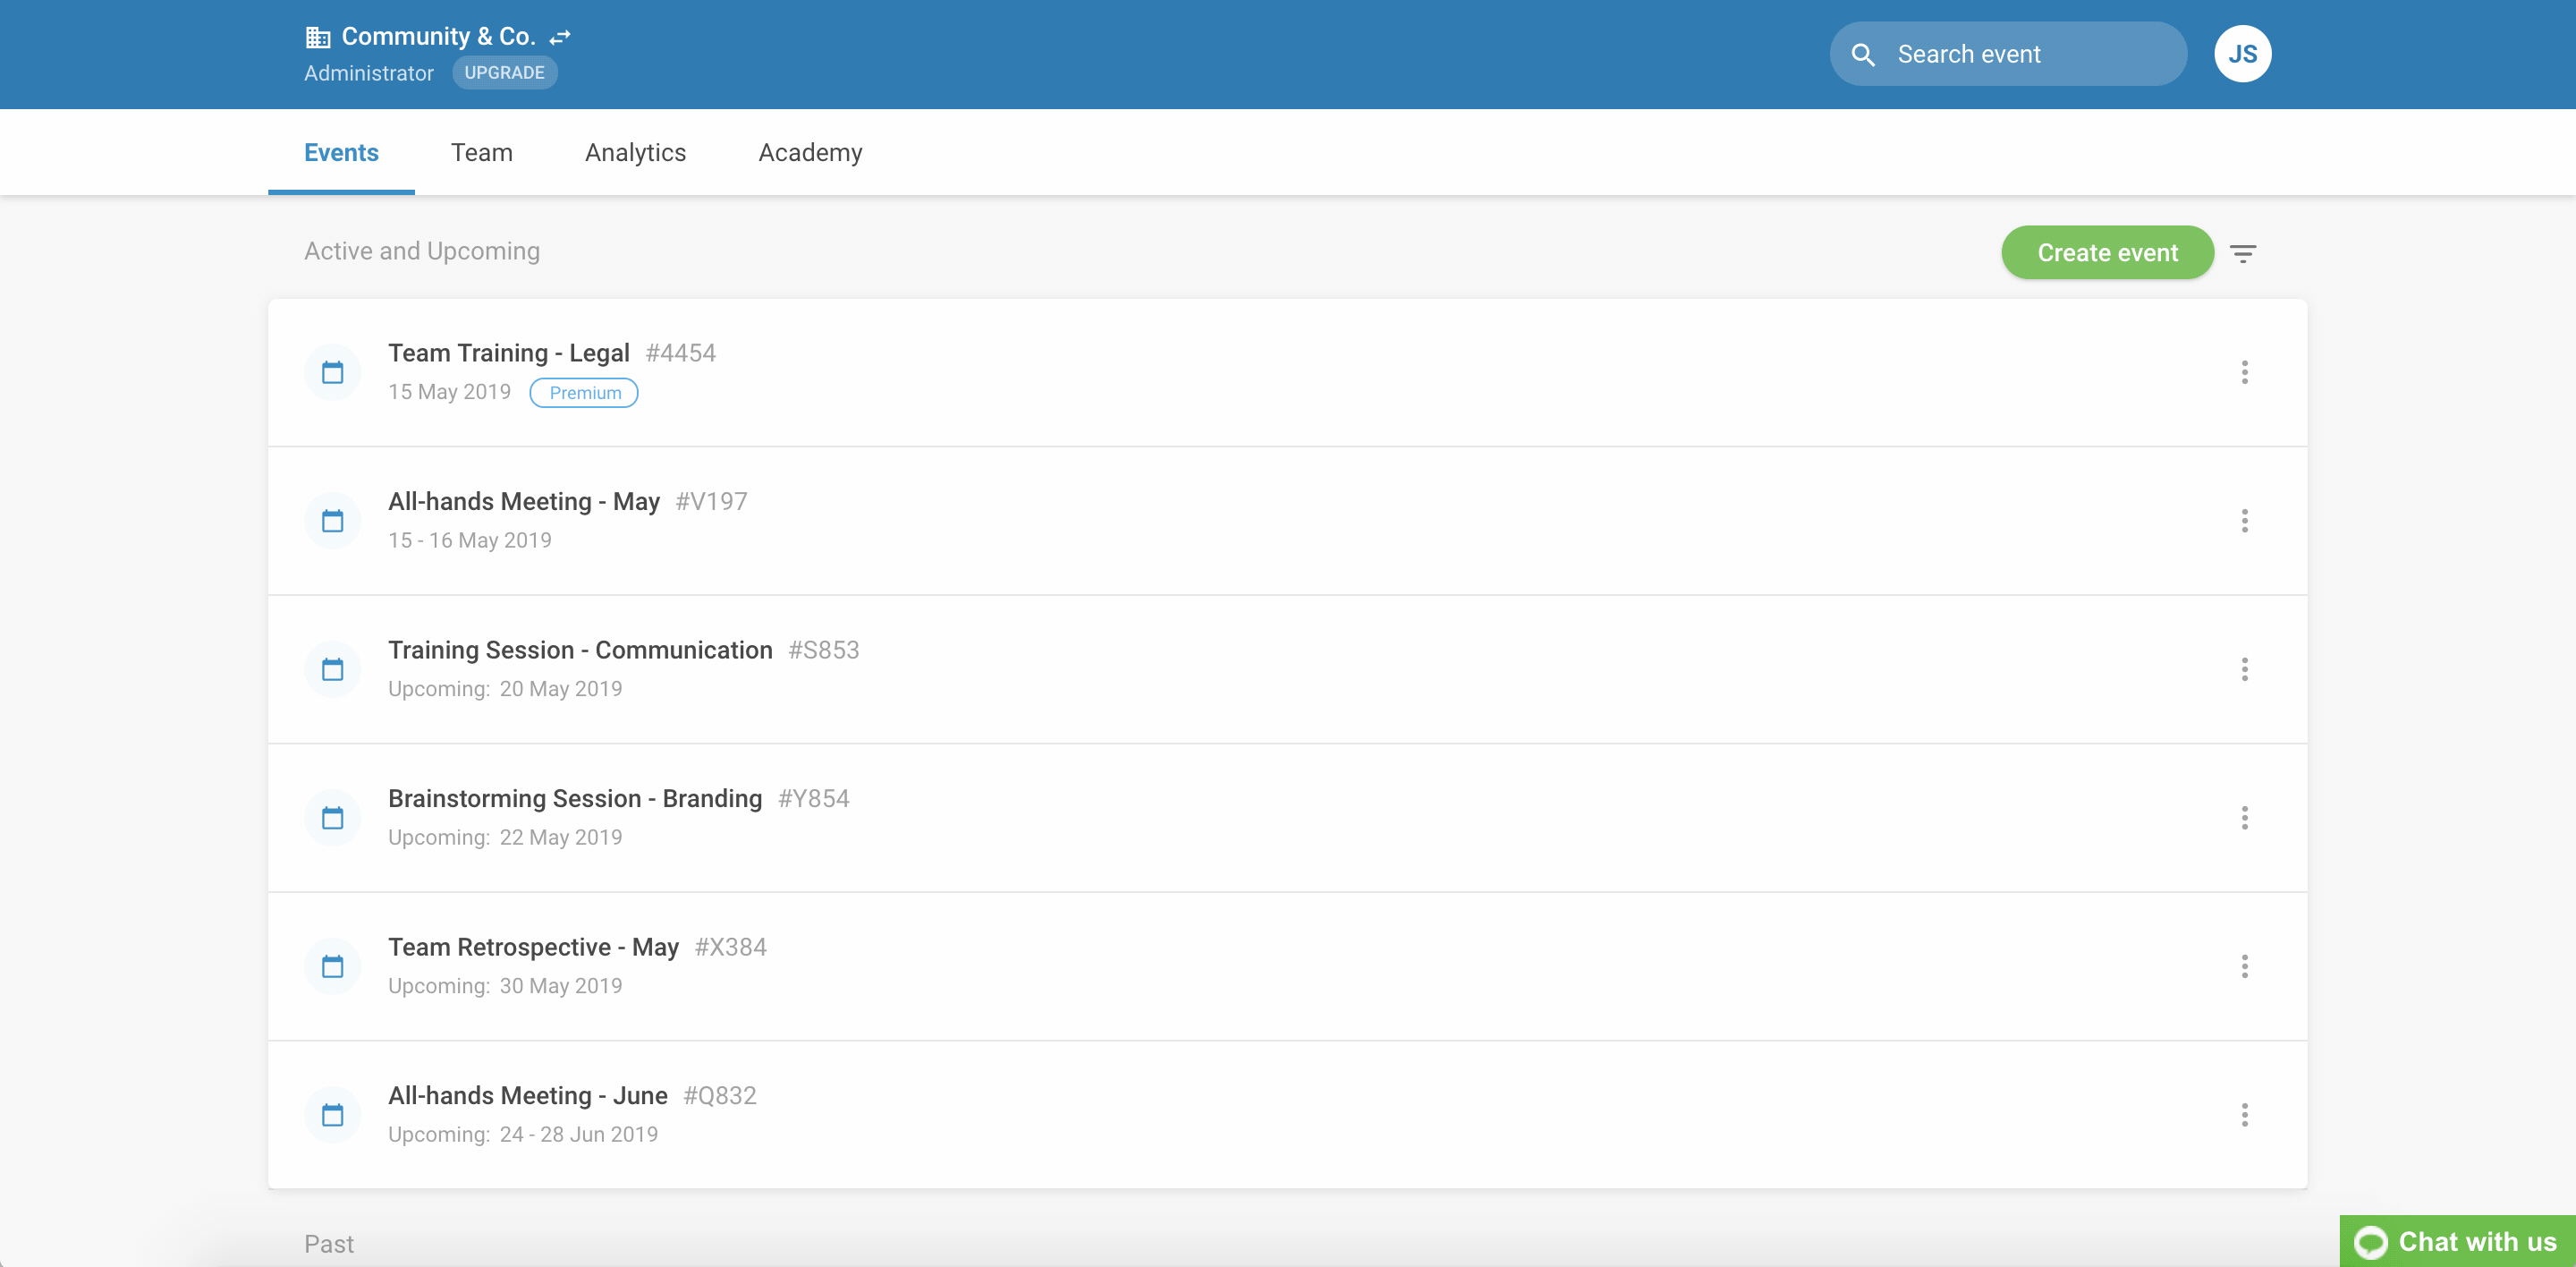The width and height of the screenshot is (2576, 1267).
Task: Open the JS user avatar menu
Action: pyautogui.click(x=2242, y=54)
